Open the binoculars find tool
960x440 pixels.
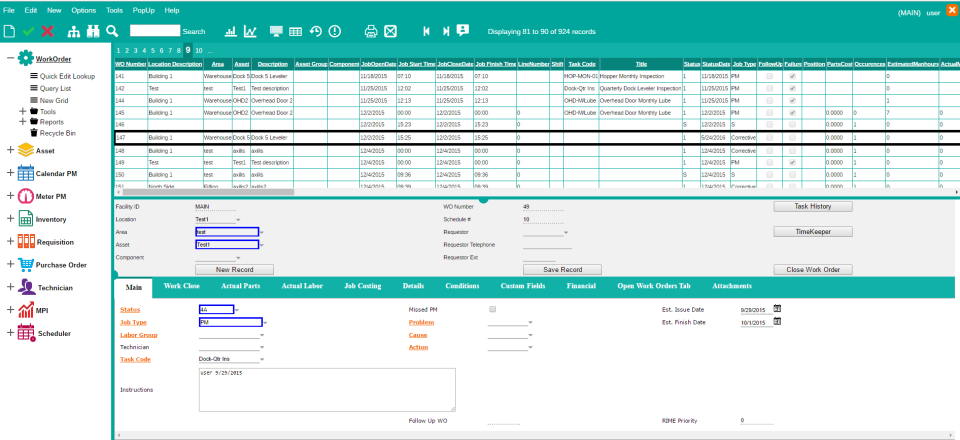click(91, 31)
